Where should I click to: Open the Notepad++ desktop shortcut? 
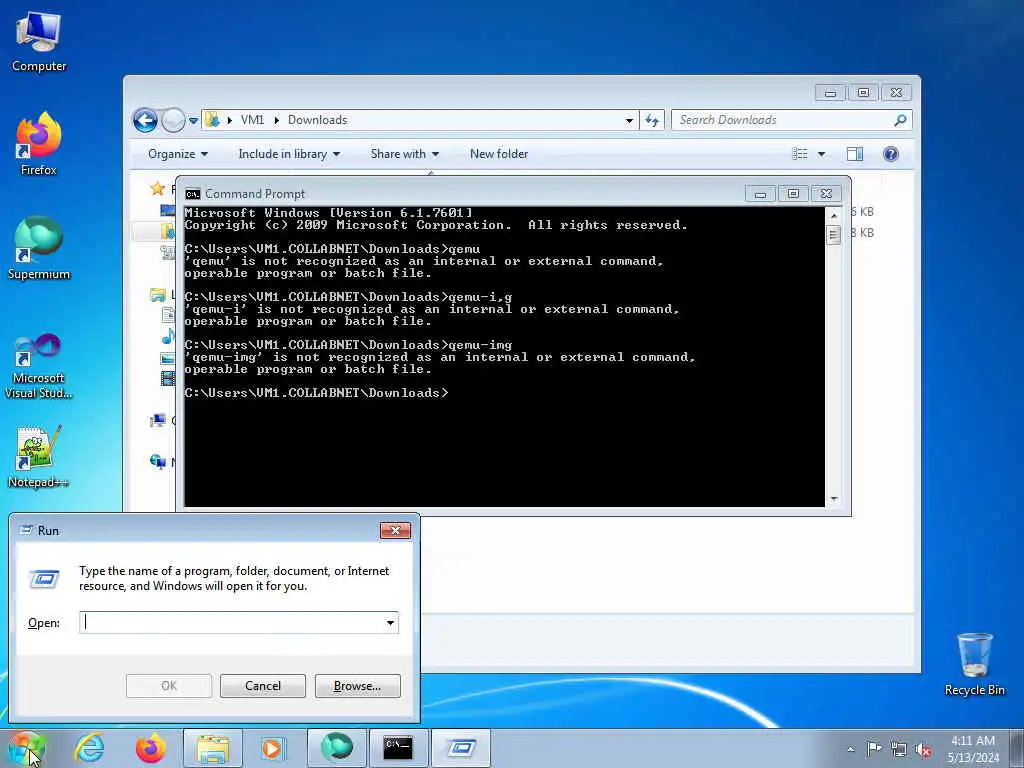coord(39,457)
